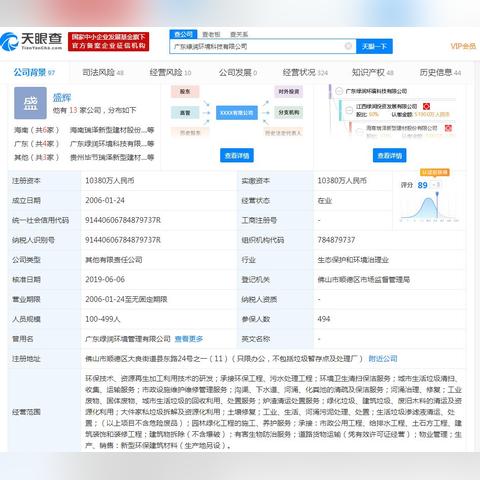This screenshot has width=480, height=480.
Task: Select former name 广东绿润环境管理有限公司
Action: tap(128, 339)
